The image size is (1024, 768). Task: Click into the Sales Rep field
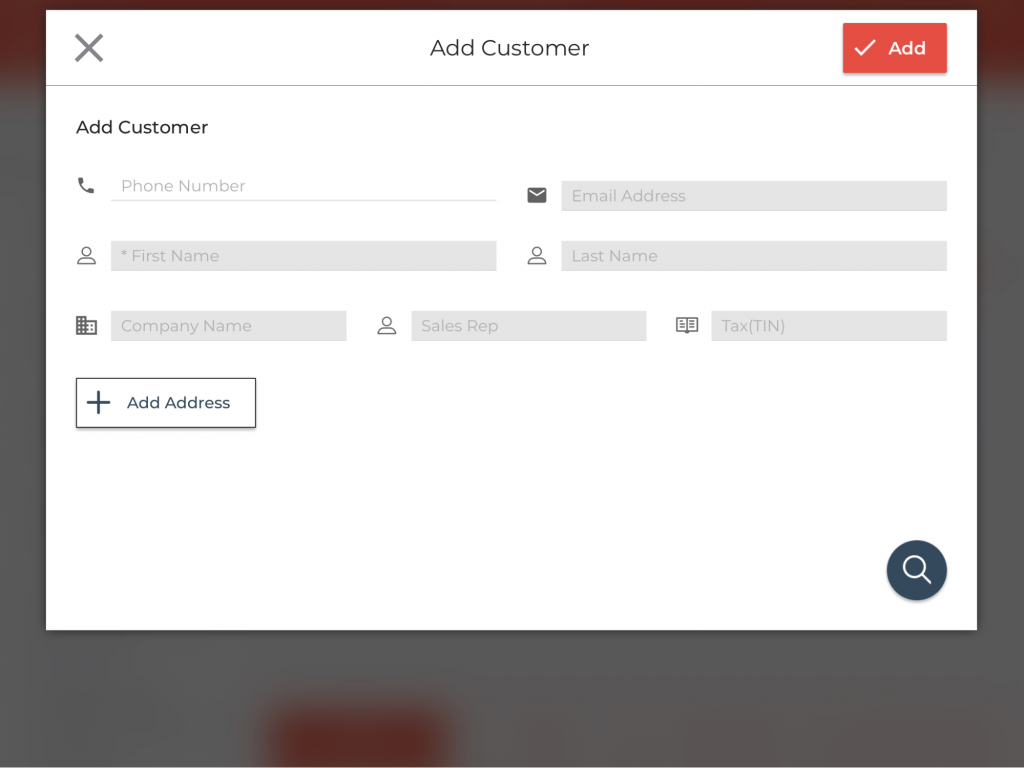tap(528, 326)
